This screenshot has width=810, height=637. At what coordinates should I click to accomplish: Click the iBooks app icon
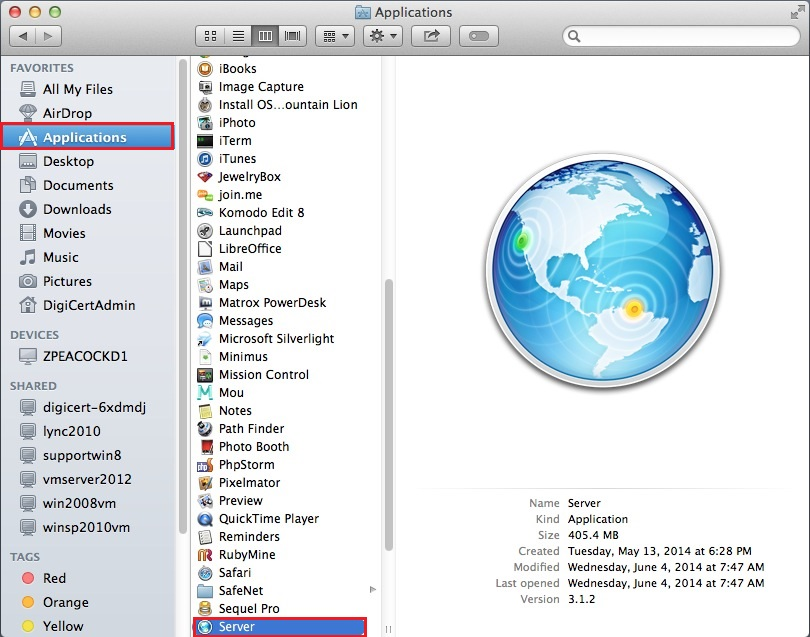tap(205, 69)
